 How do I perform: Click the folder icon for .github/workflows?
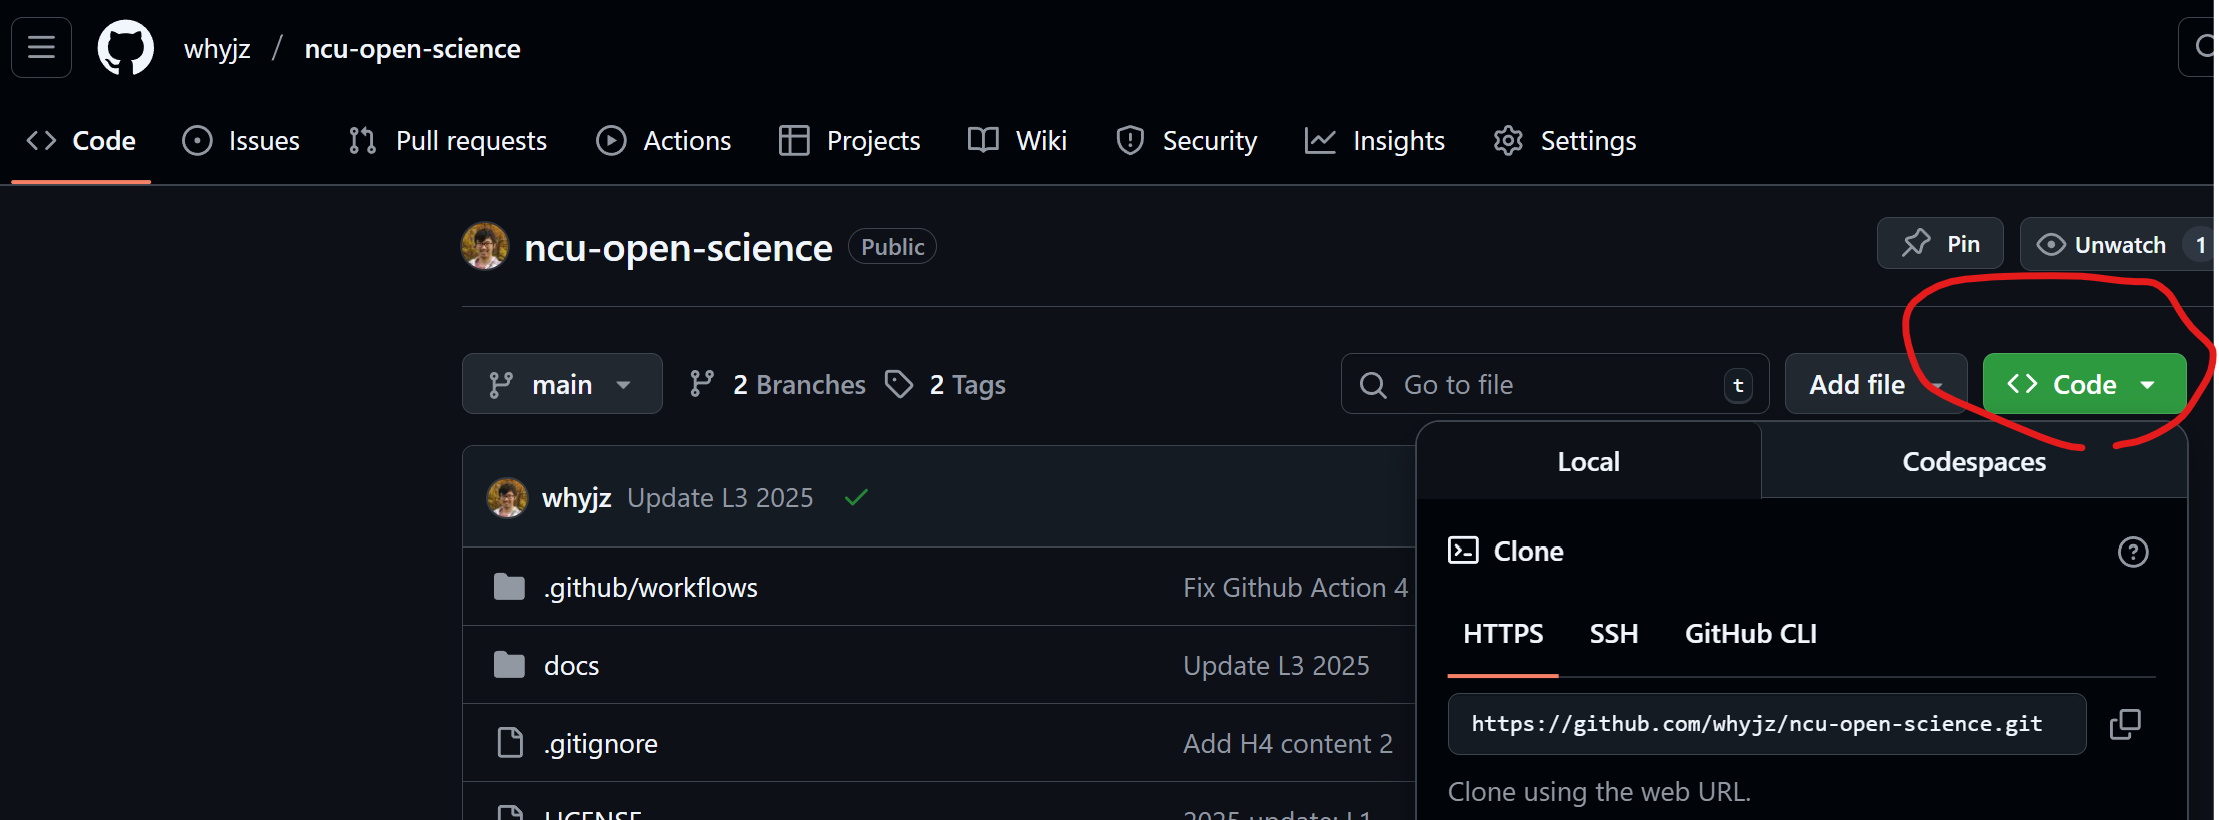point(509,587)
